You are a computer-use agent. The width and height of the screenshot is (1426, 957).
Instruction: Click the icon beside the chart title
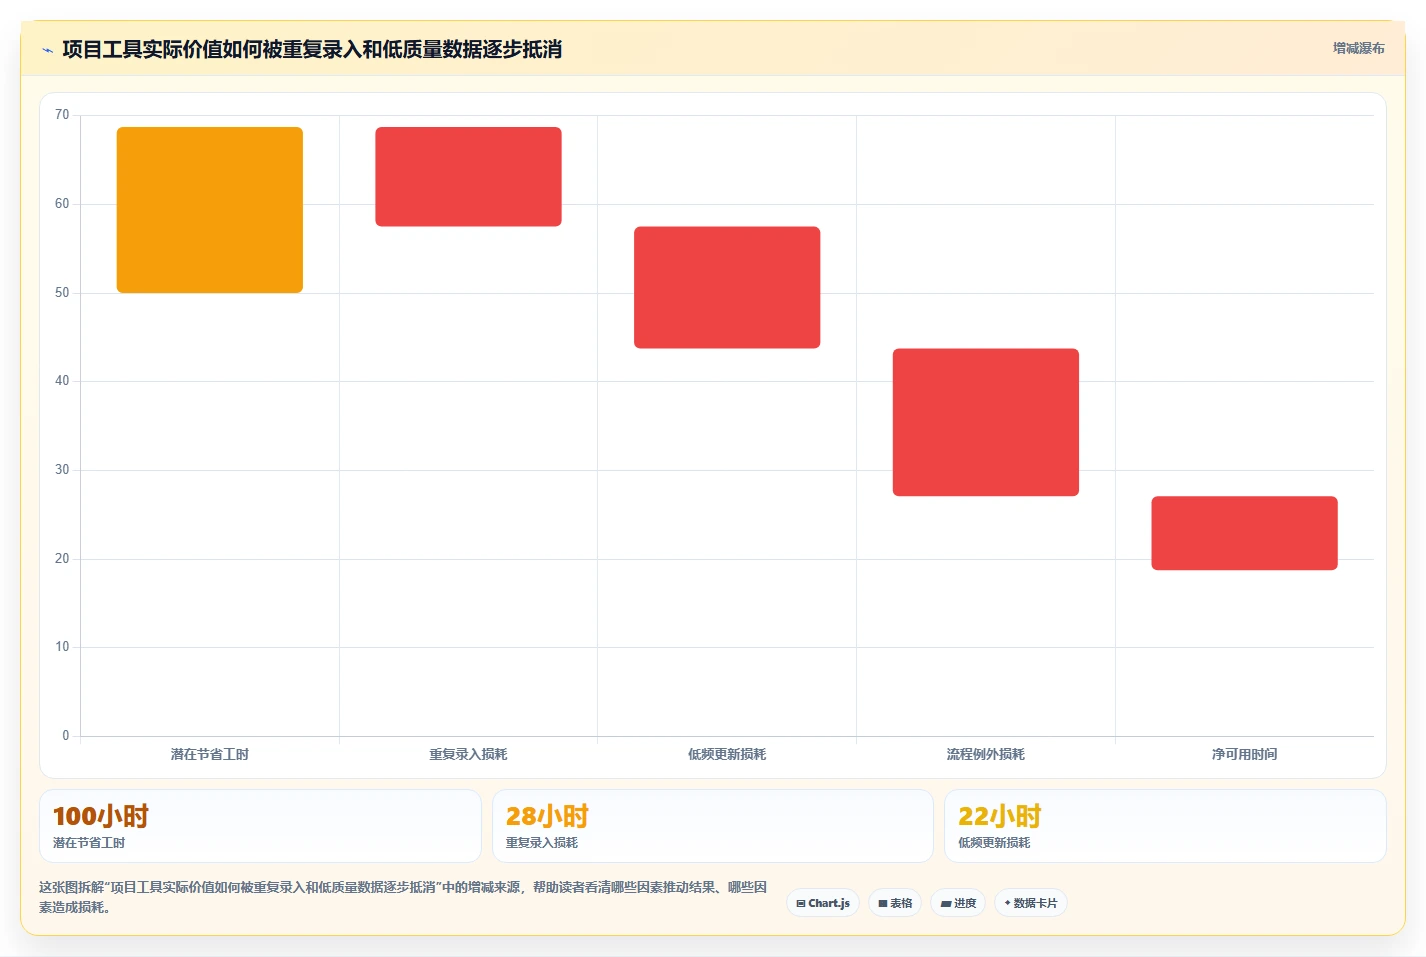click(x=47, y=50)
